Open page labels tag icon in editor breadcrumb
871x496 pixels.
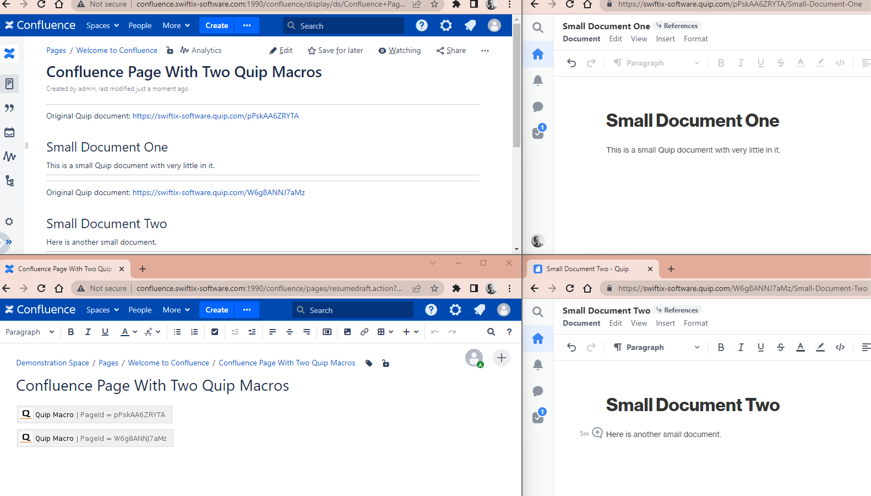[369, 363]
